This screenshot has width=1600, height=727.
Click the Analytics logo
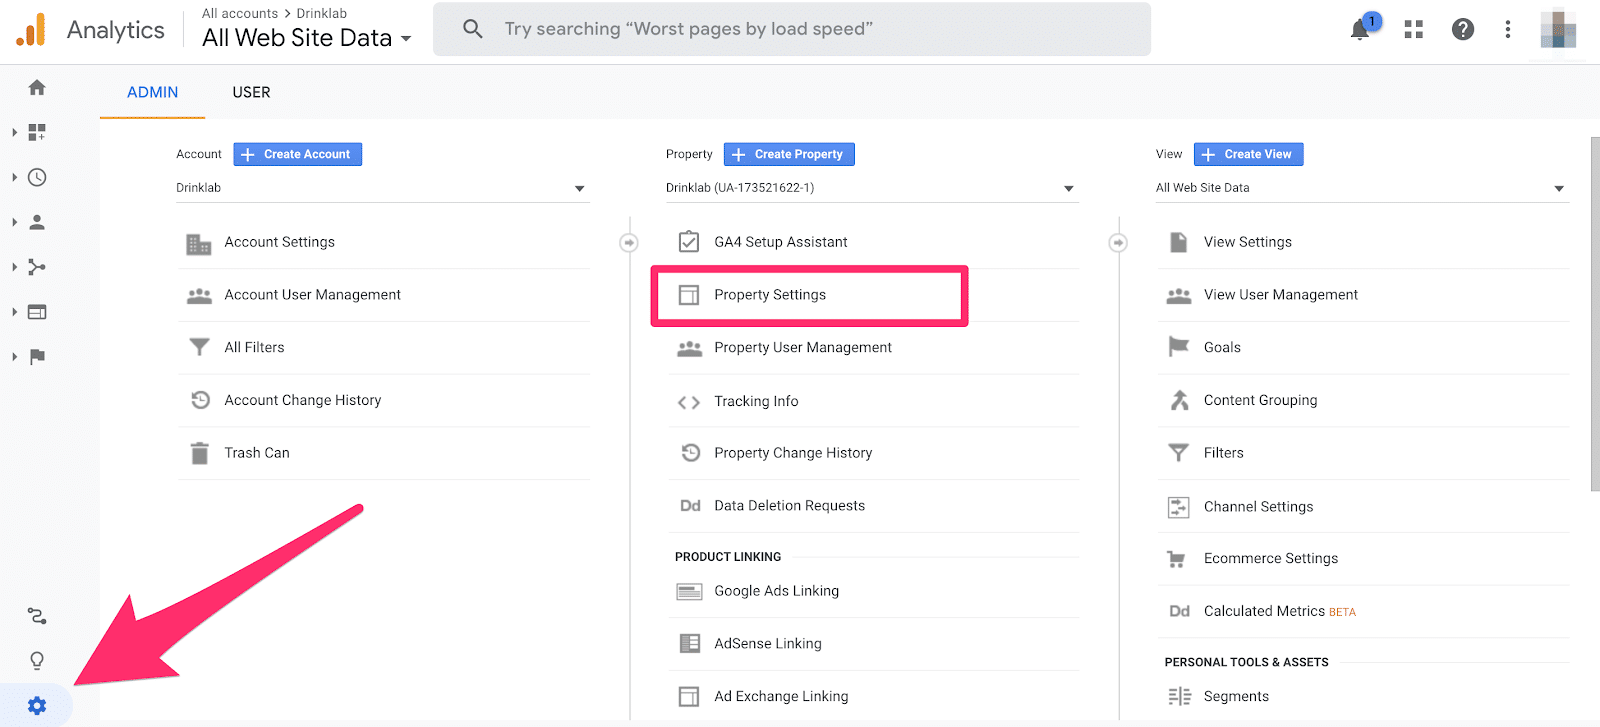coord(31,29)
